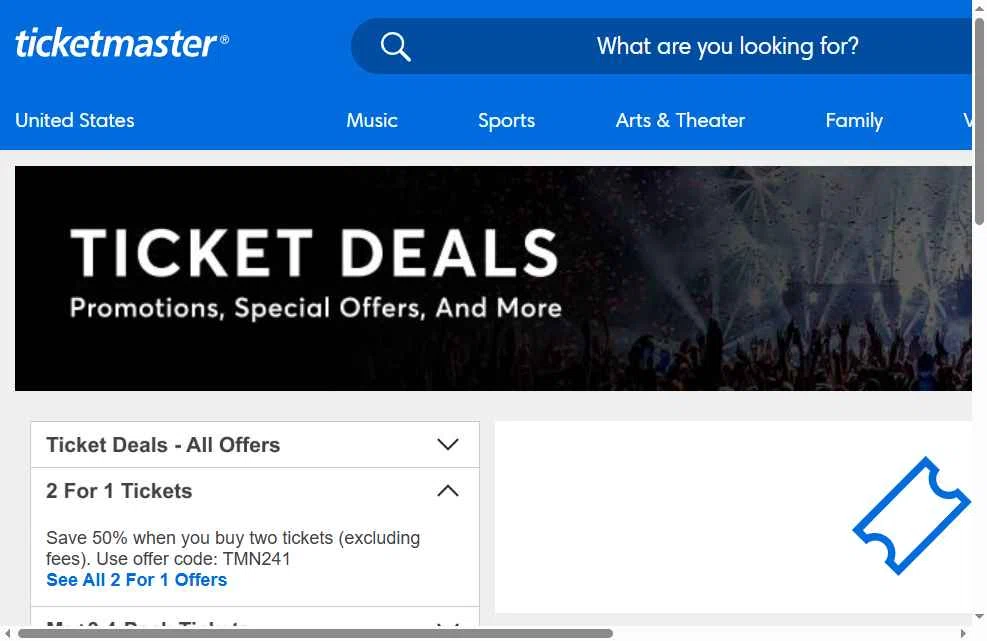Click the magnifying glass search icon
The width and height of the screenshot is (987, 641).
pos(395,47)
